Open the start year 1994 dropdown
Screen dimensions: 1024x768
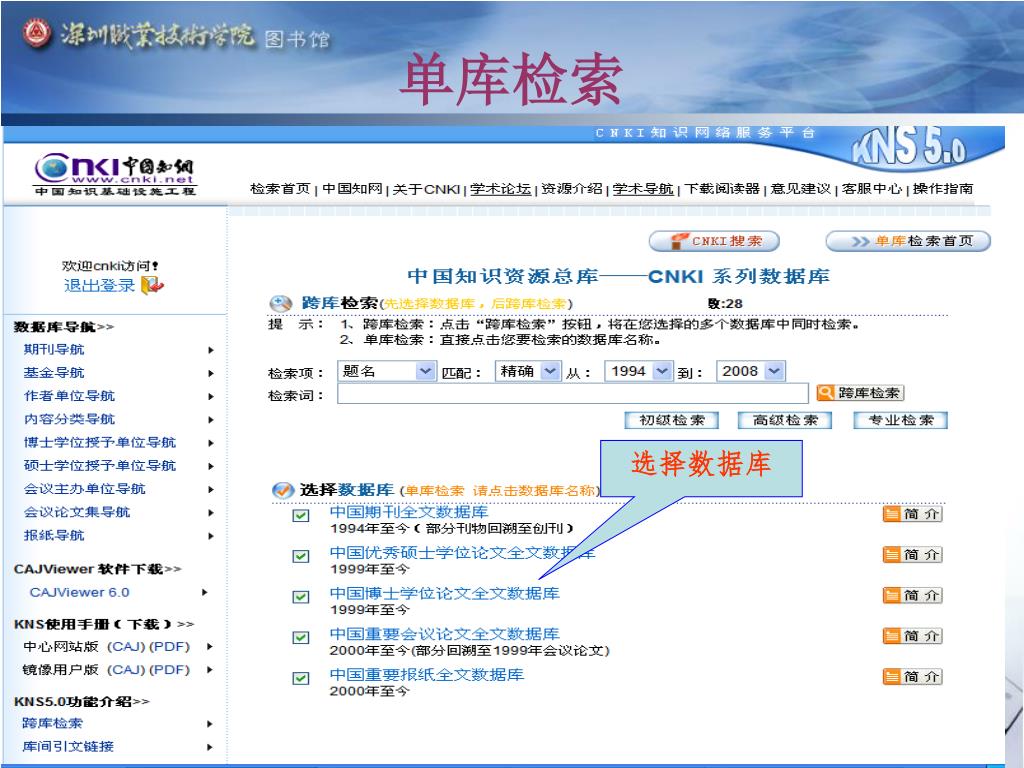click(x=638, y=371)
